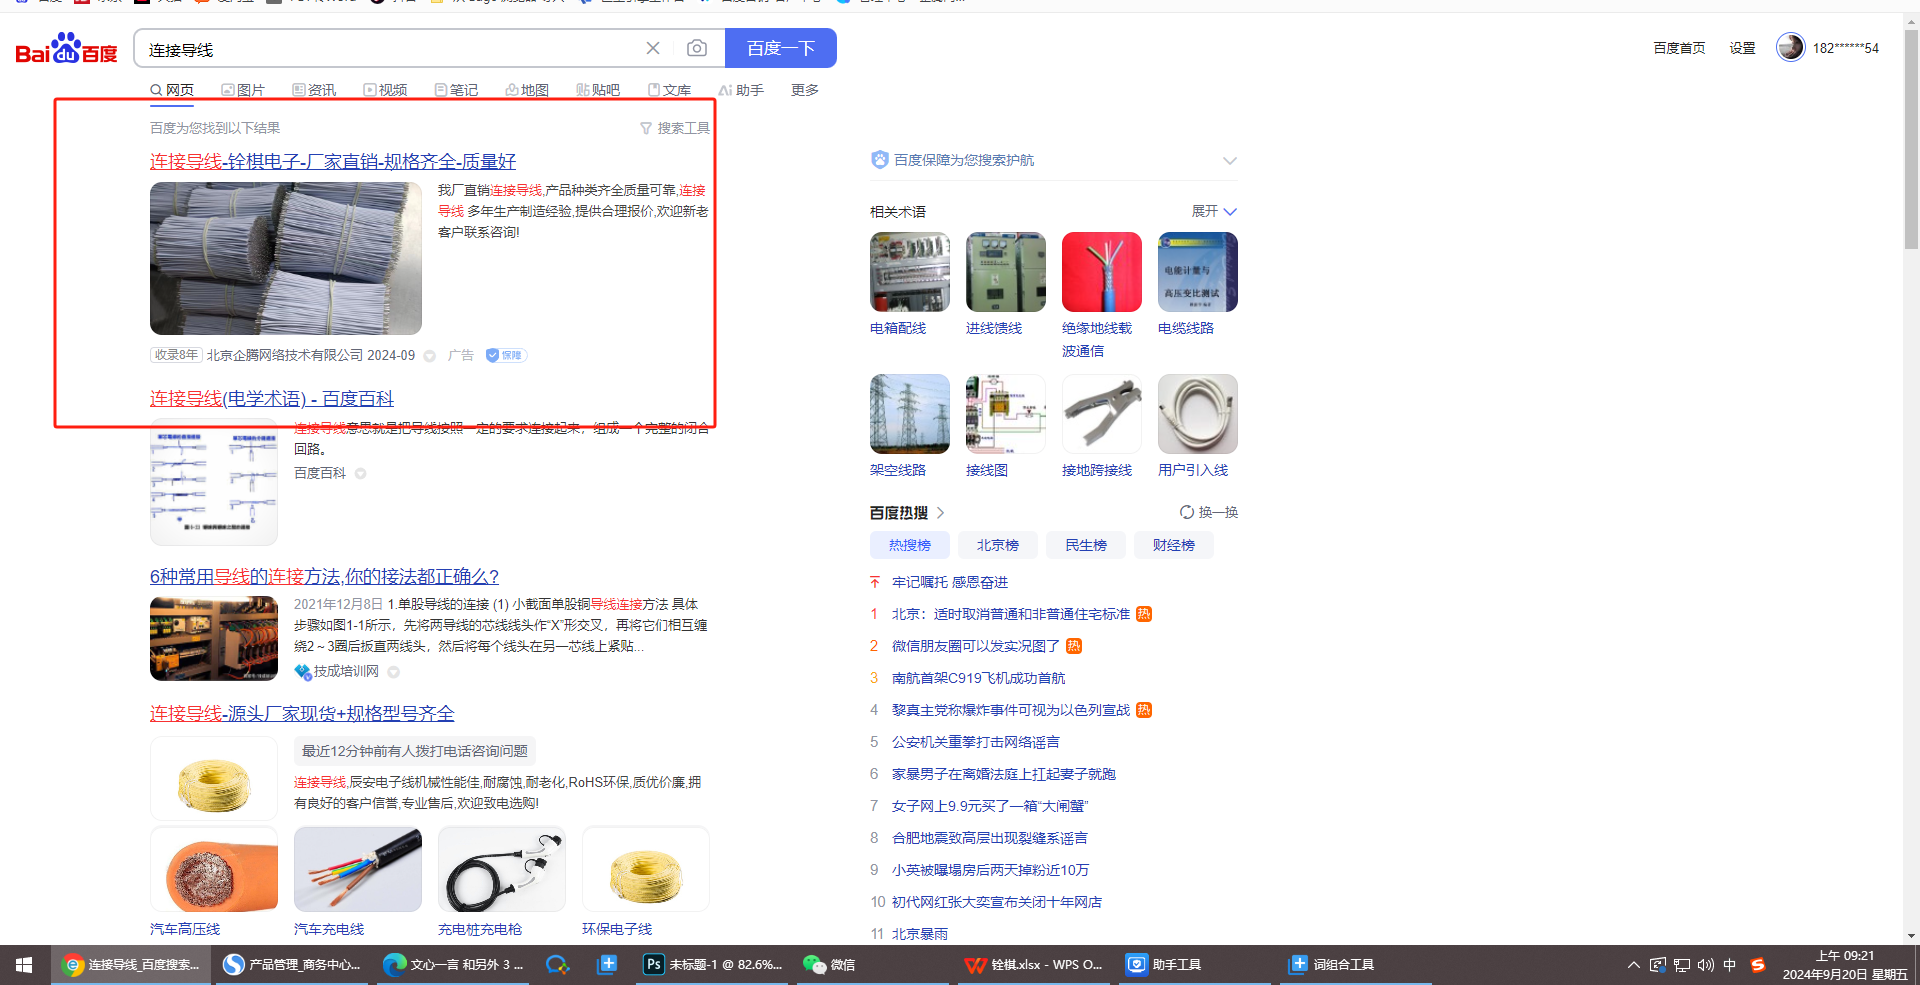Viewport: 1920px width, 985px height.
Task: Show hidden system tray icons
Action: click(1634, 965)
